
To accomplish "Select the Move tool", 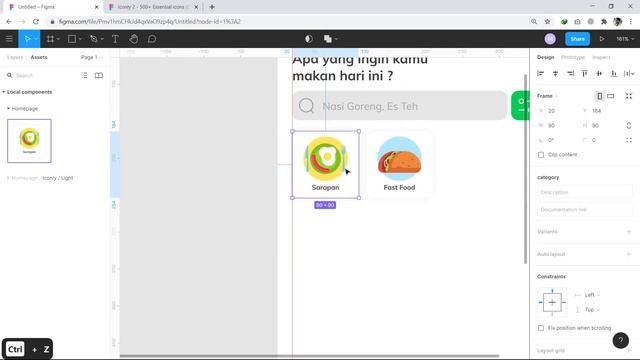I will click(x=27, y=39).
